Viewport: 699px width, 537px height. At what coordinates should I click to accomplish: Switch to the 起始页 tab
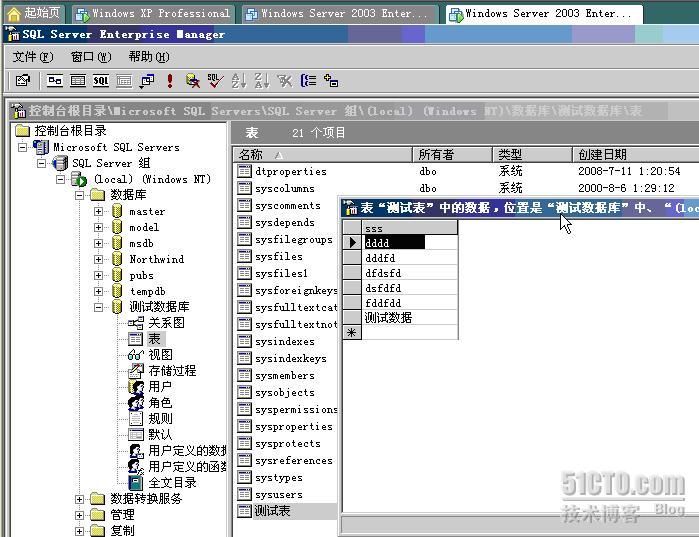coord(34,13)
